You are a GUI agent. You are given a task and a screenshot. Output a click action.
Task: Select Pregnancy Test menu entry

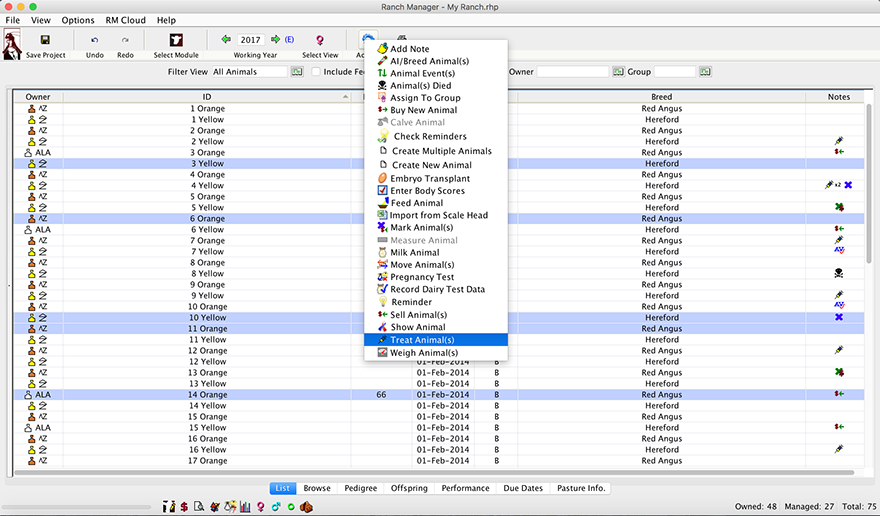[x=422, y=277]
